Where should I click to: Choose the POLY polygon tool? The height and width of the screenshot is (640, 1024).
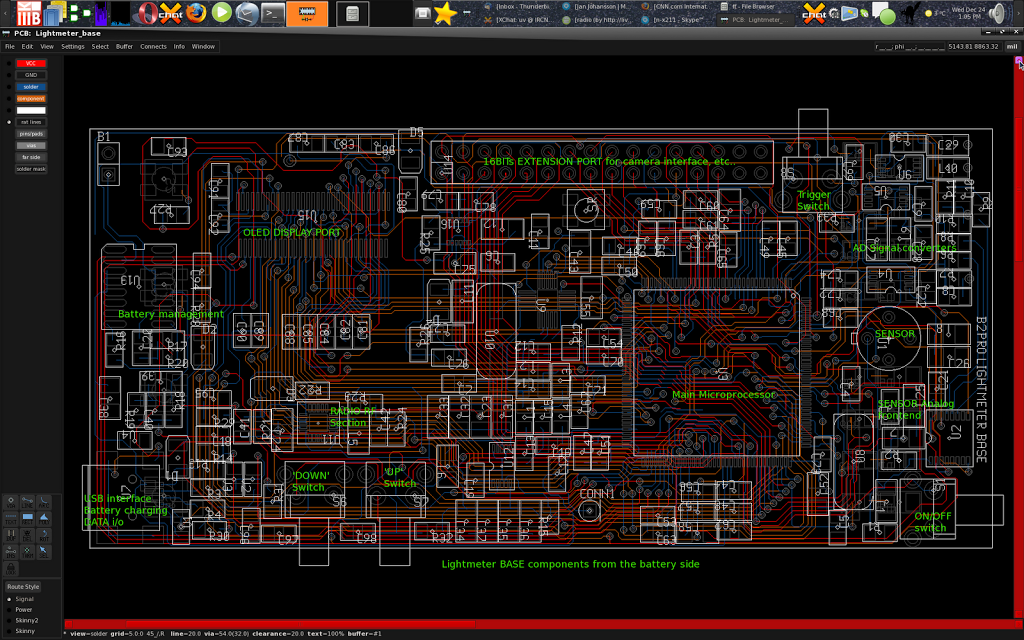[x=45, y=518]
